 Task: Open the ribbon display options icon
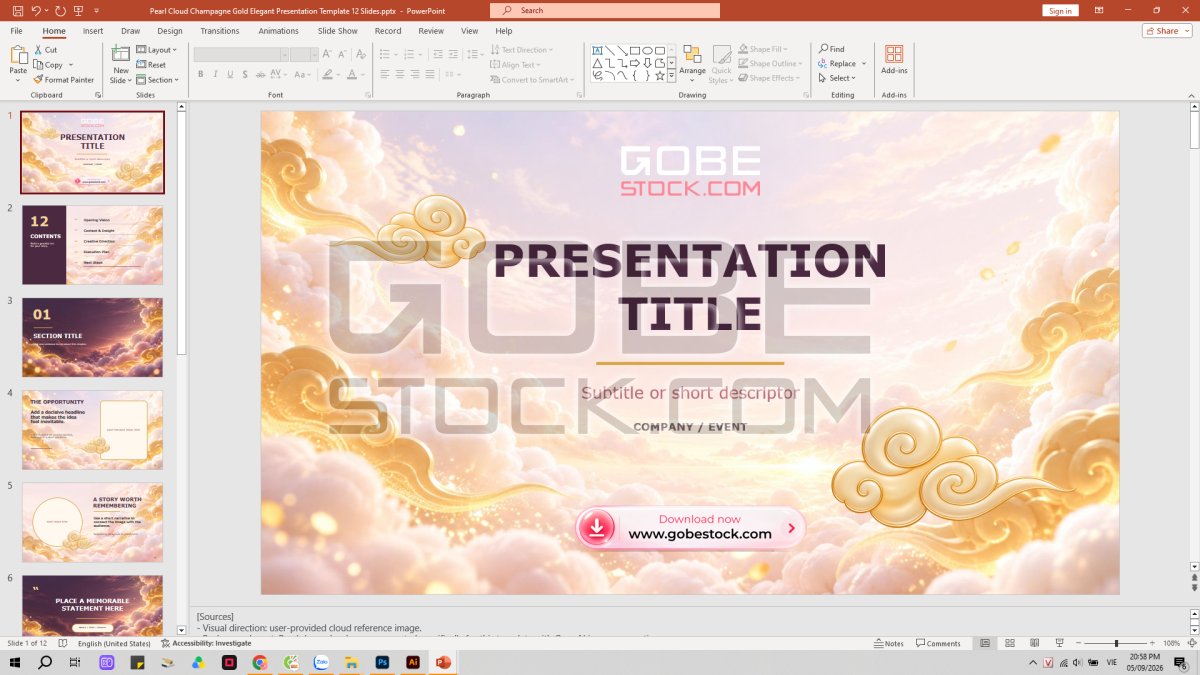(x=1099, y=10)
